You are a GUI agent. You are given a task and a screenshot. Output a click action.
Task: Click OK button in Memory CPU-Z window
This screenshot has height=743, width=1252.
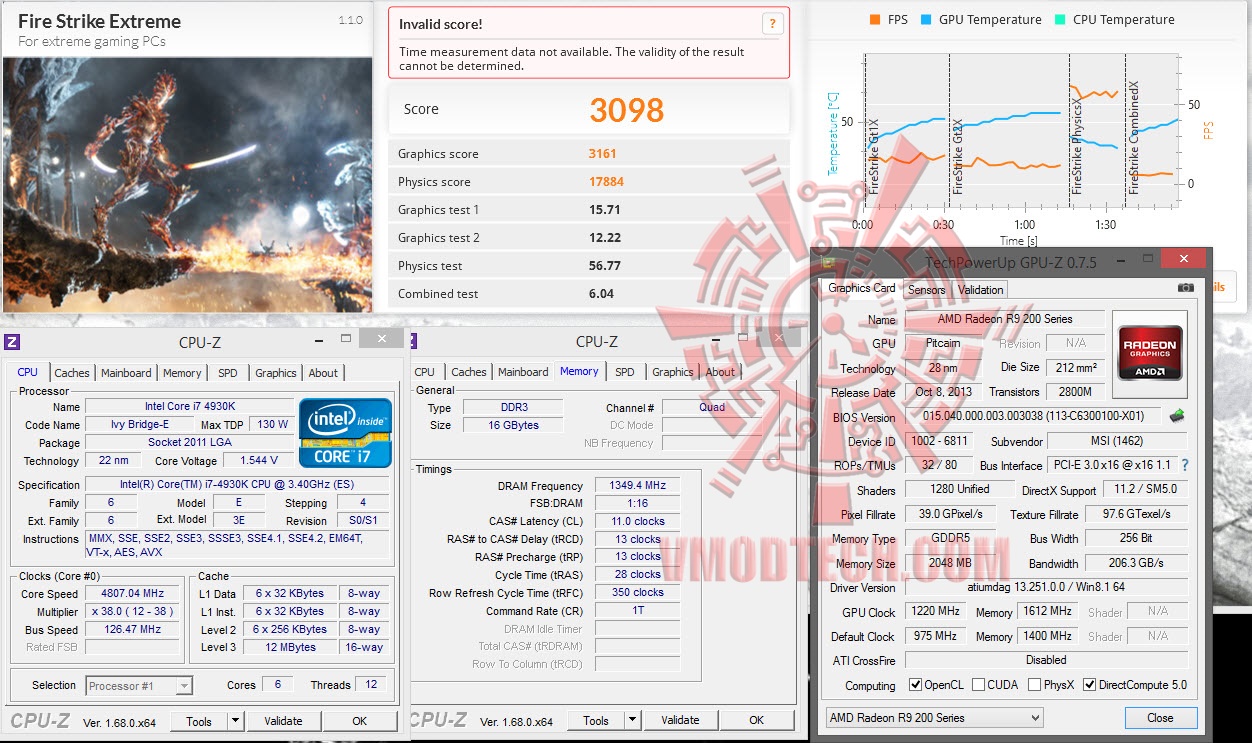[756, 720]
